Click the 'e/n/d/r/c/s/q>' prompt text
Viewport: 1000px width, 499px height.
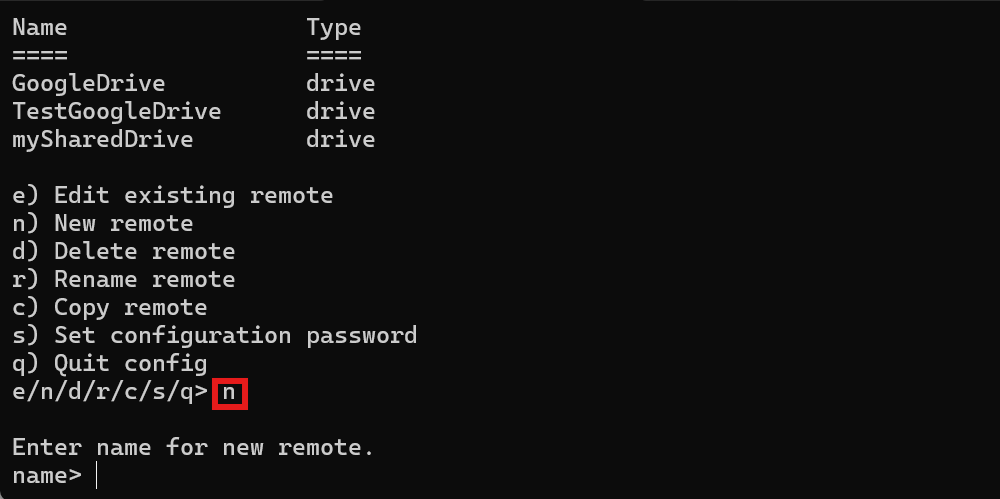(x=110, y=392)
